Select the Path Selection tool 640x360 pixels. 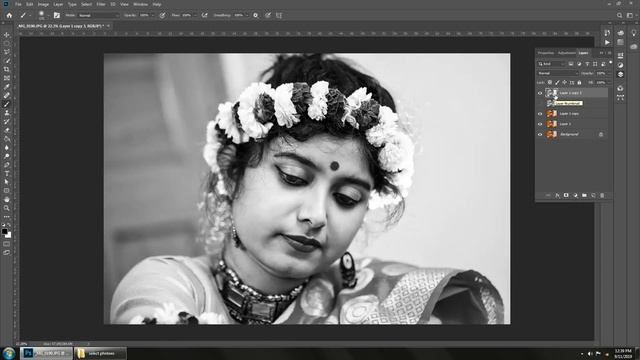(7, 182)
